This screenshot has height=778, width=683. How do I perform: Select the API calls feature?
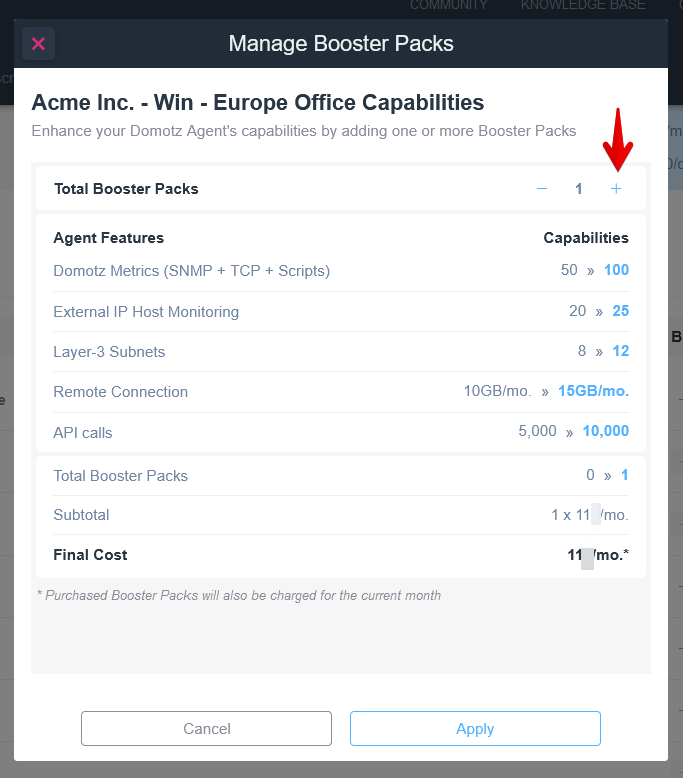click(83, 433)
